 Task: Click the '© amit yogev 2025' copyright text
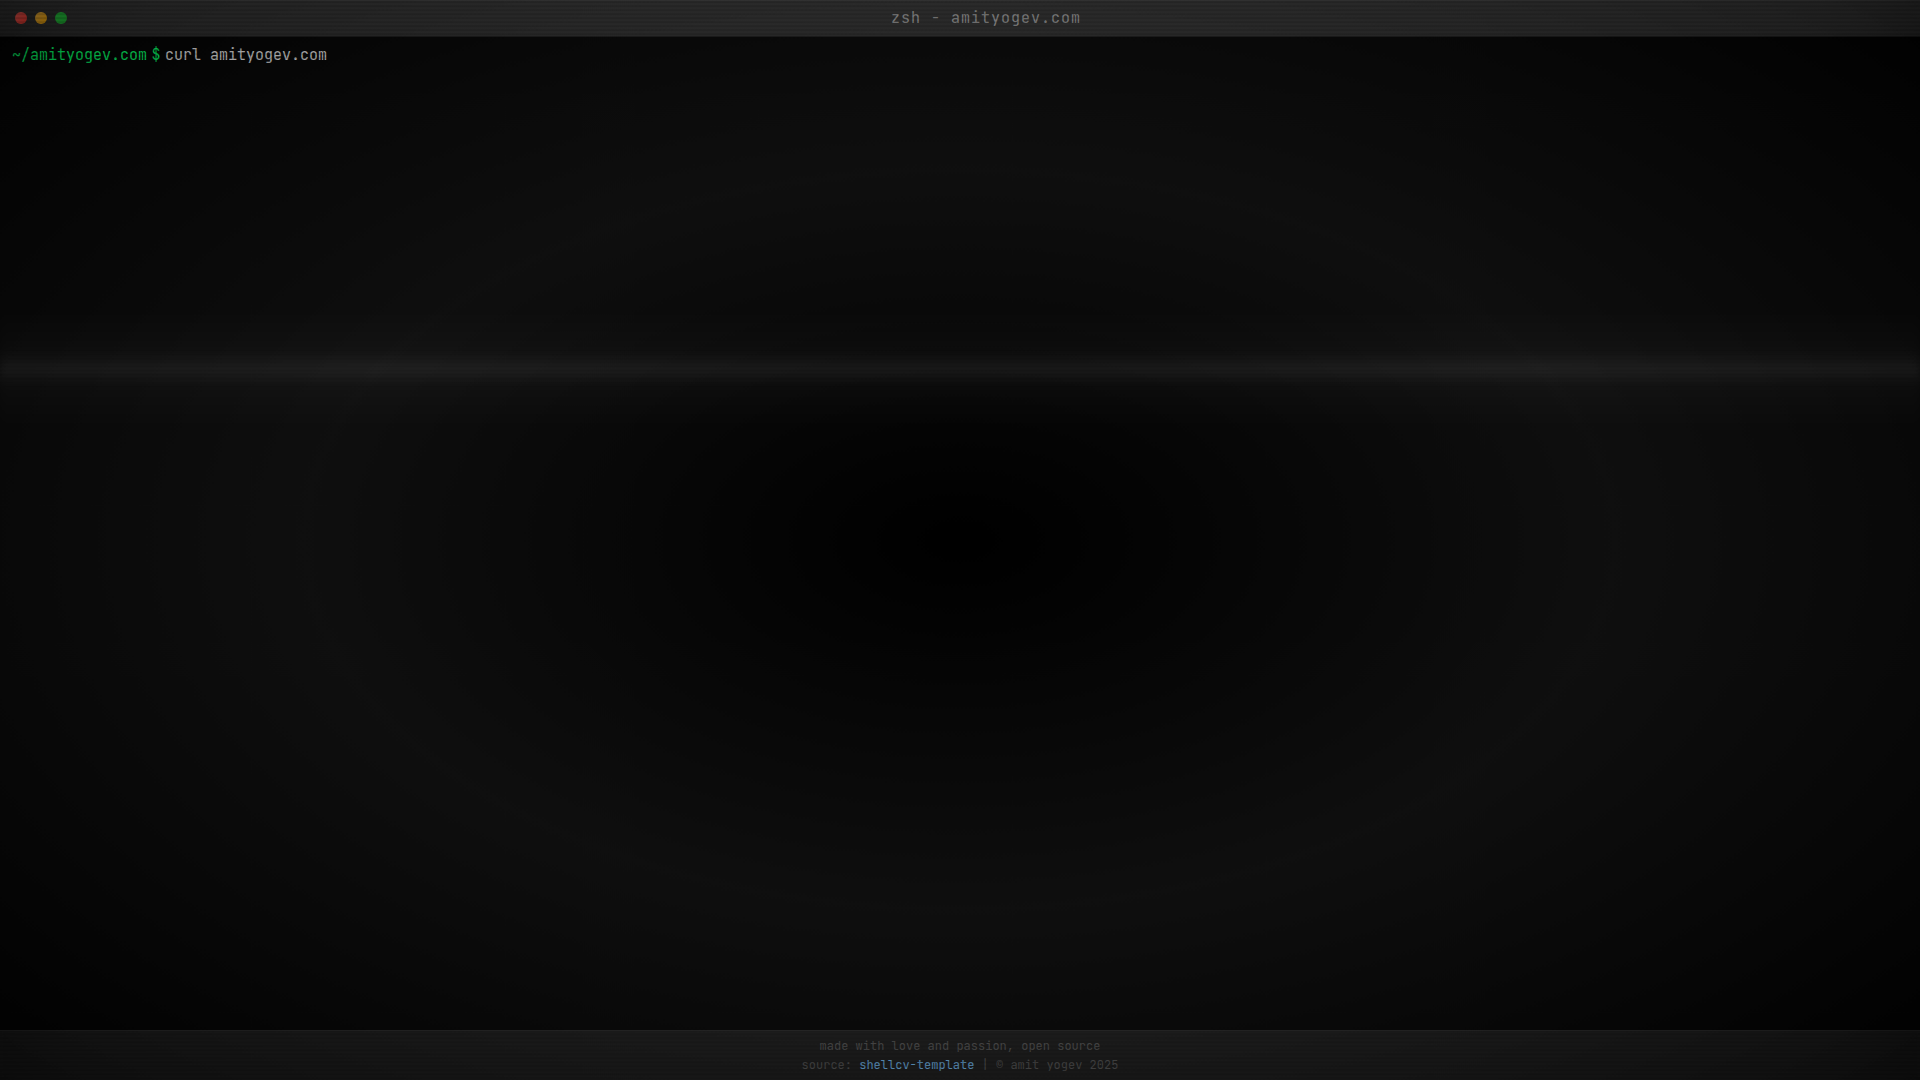pos(1057,1065)
